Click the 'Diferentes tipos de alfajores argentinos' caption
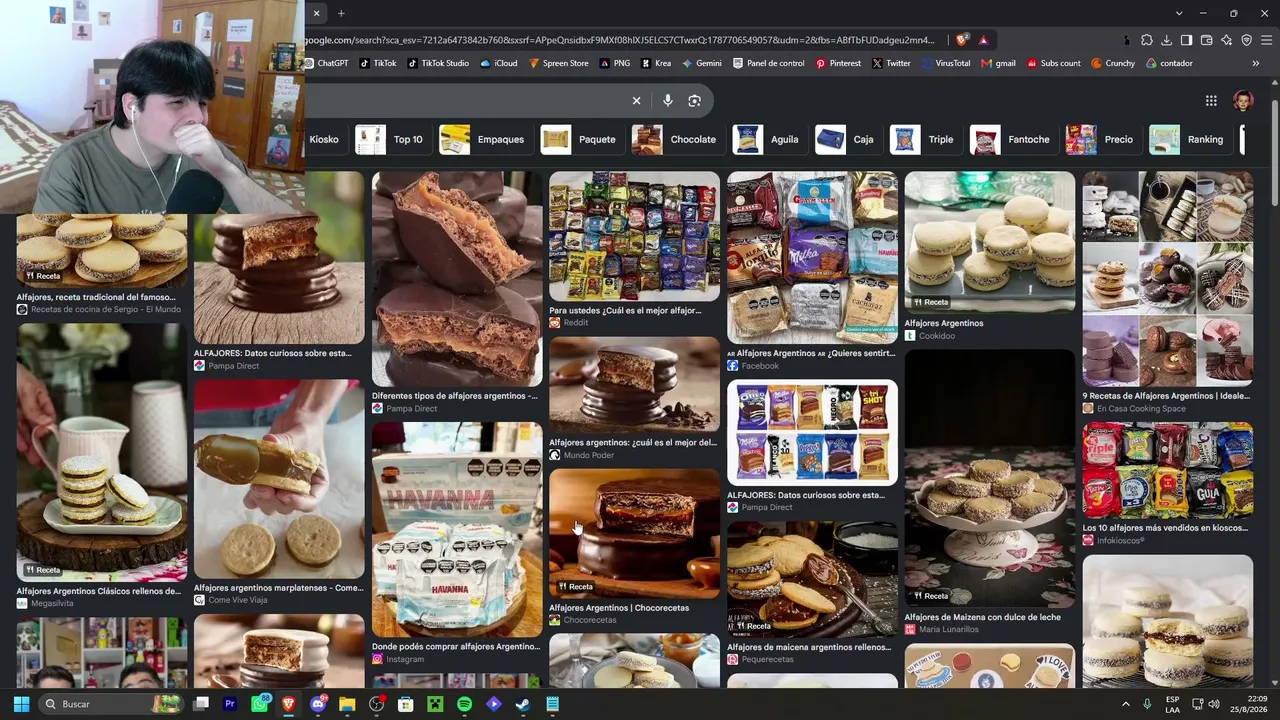Screen dimensions: 1280x720 (455, 396)
